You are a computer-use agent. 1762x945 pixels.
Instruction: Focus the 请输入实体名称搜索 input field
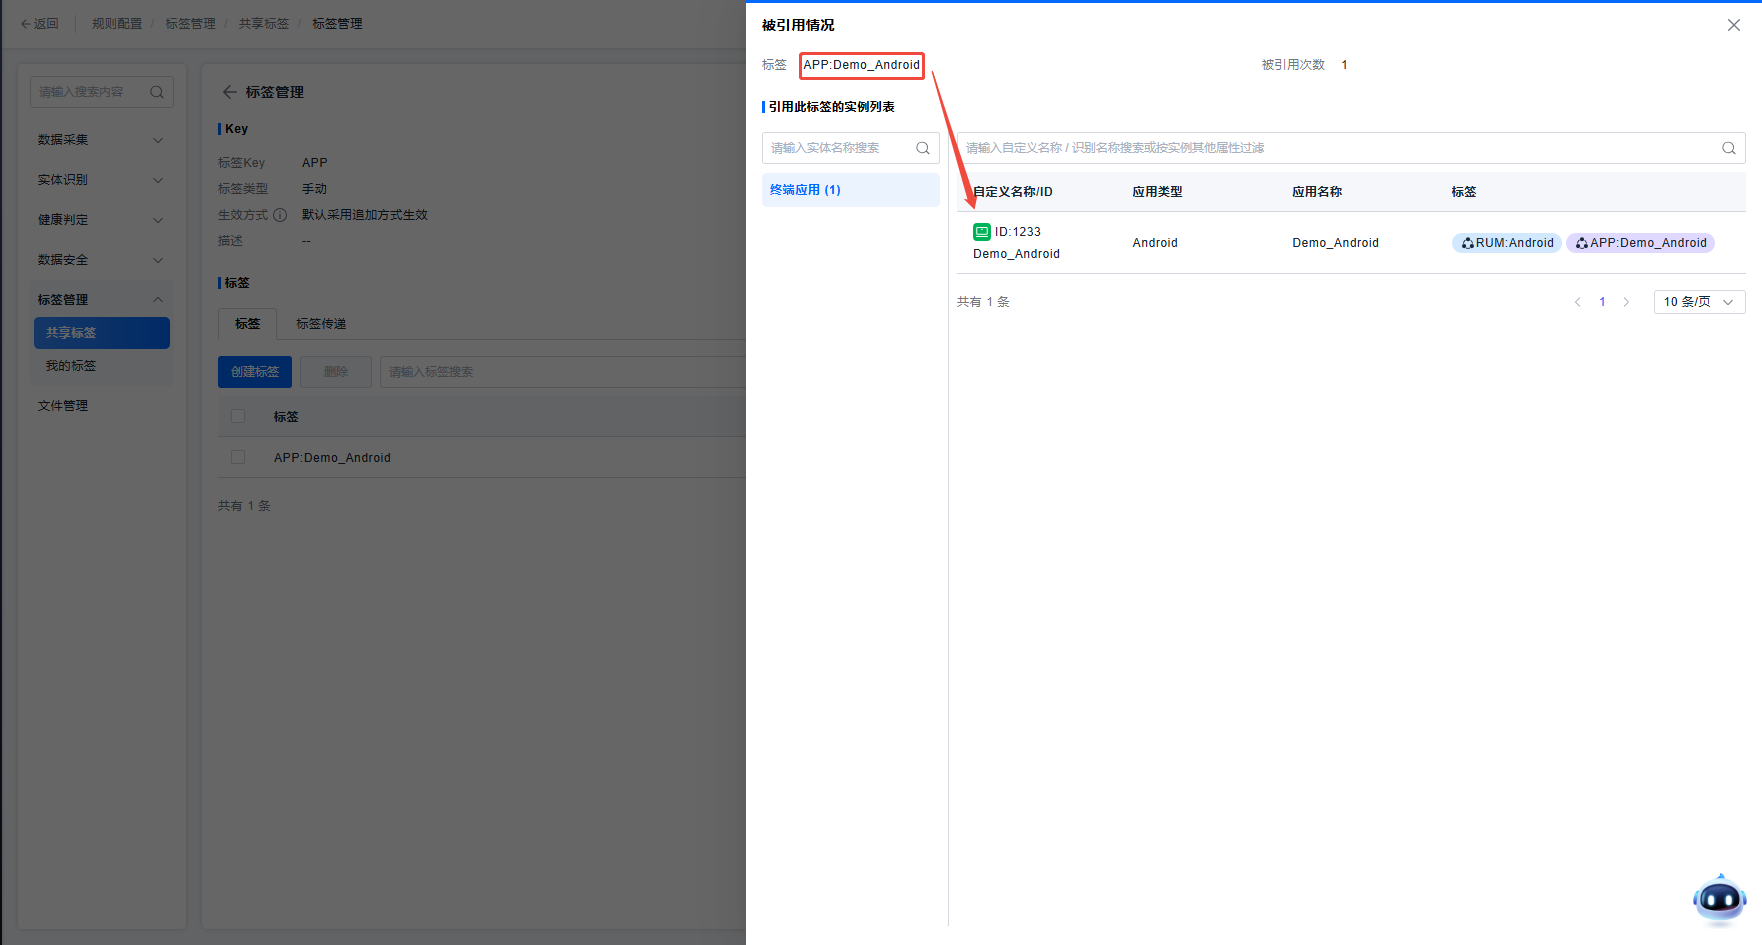838,148
